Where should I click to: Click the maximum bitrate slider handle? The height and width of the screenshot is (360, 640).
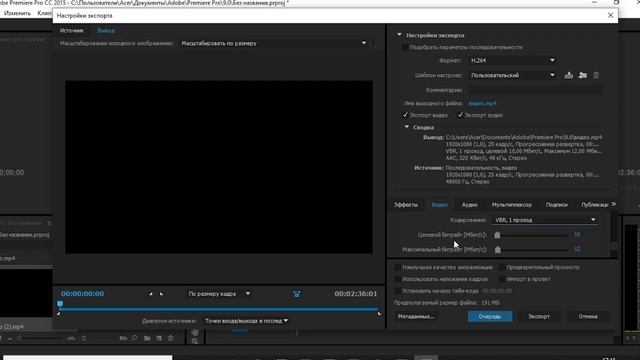pos(498,249)
